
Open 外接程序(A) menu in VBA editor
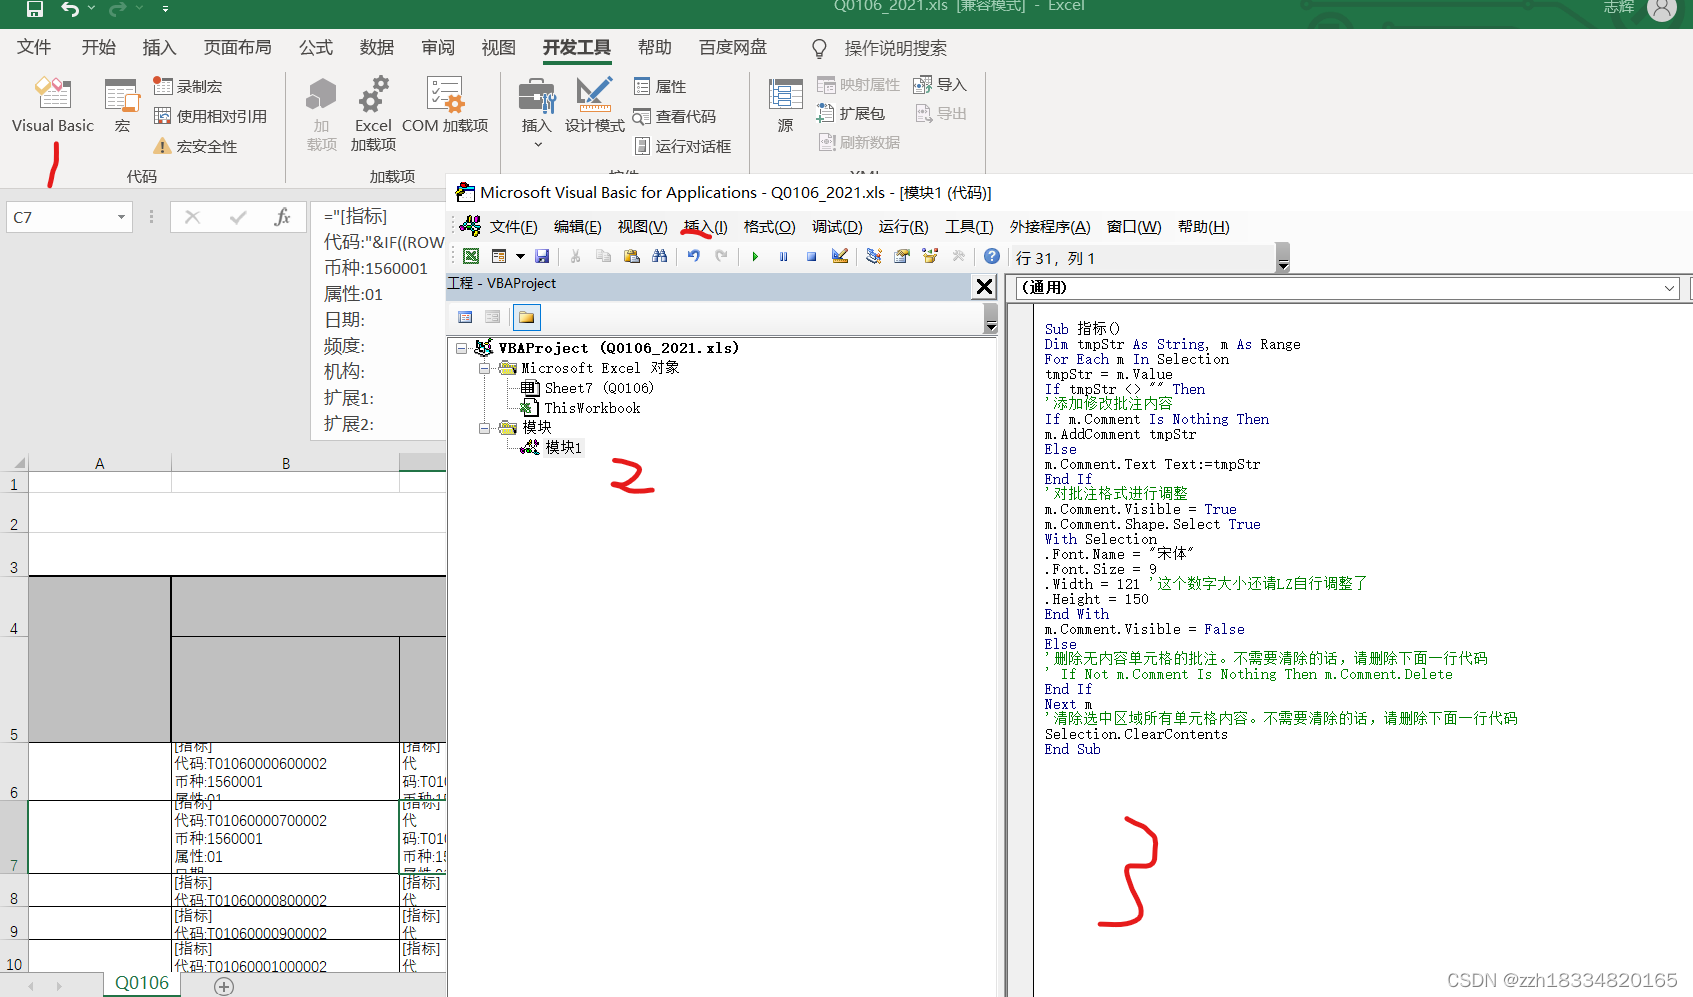coord(1050,227)
